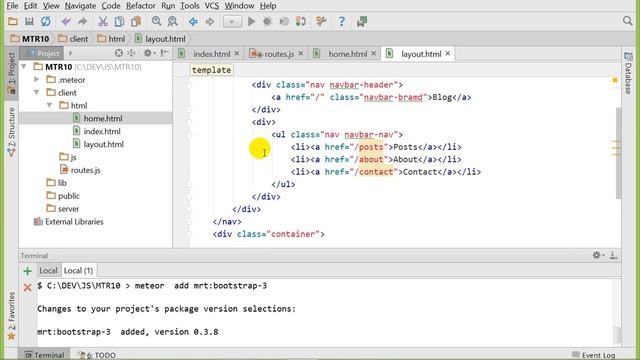The width and height of the screenshot is (640, 360).
Task: Close the terminal session with red X
Action: click(27, 288)
